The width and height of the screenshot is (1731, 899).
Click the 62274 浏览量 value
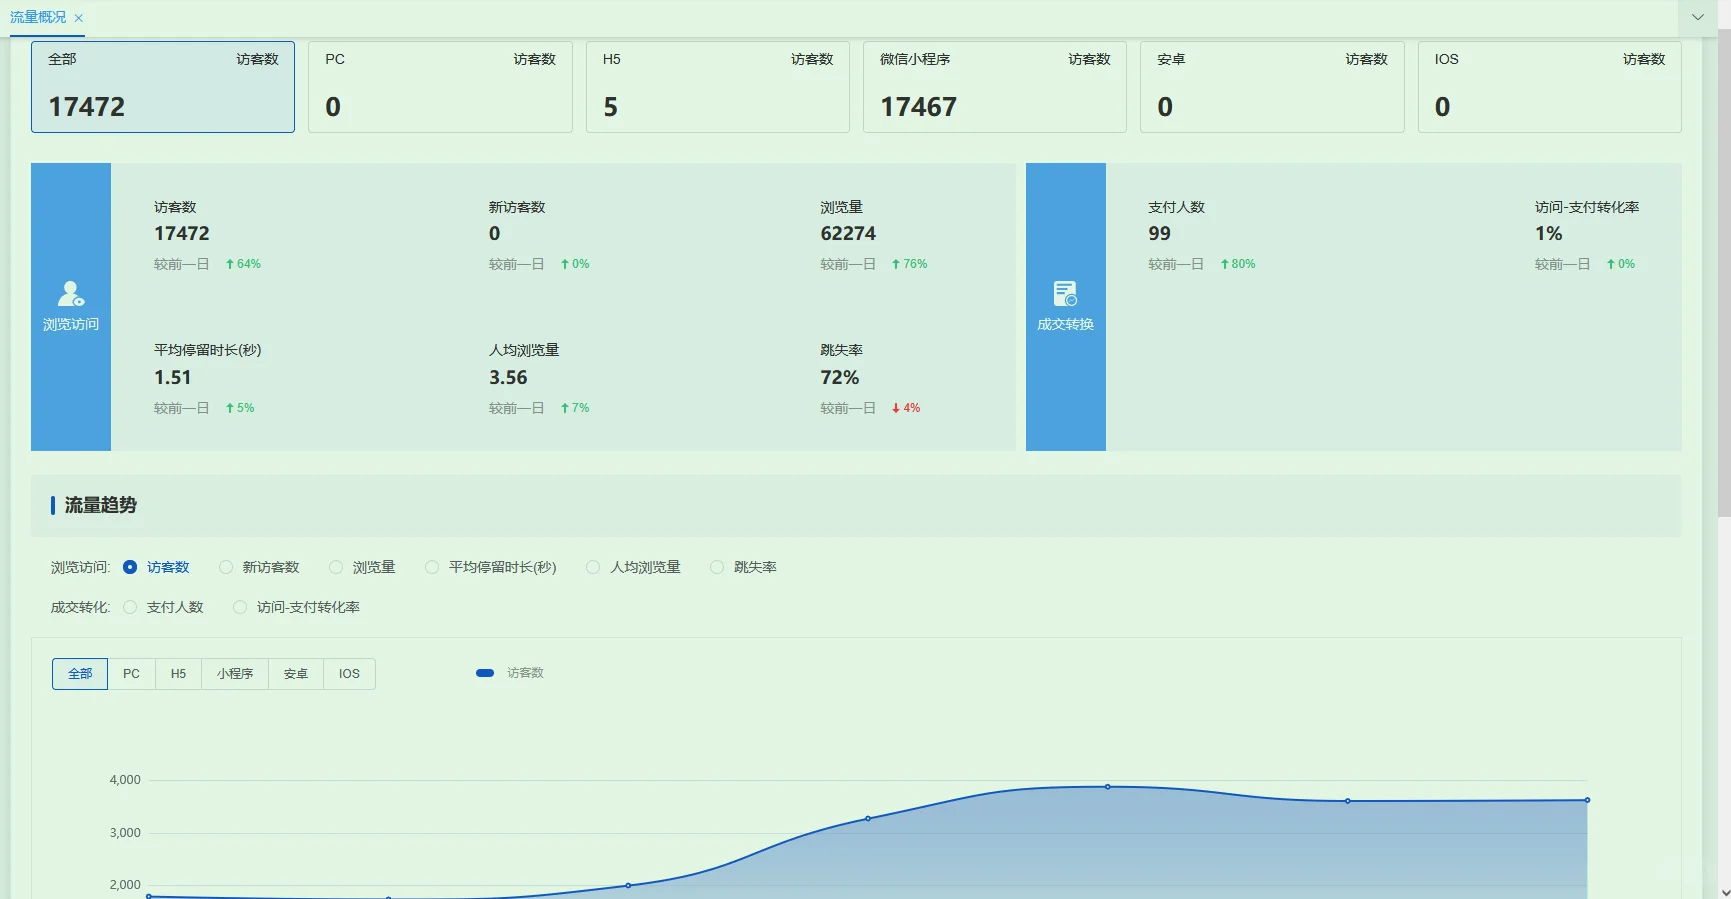848,233
